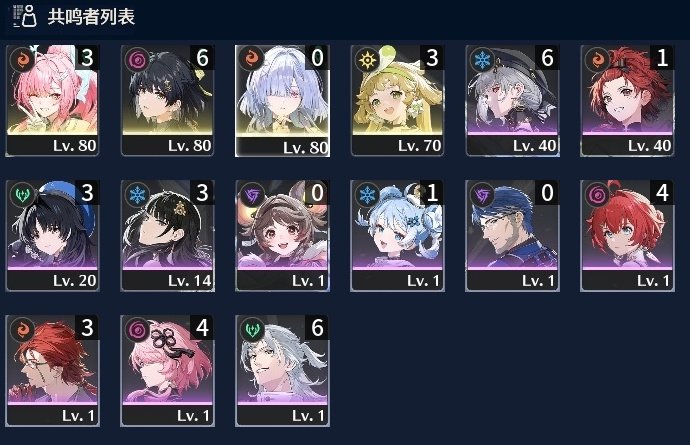Select the highlighted lavender-haired Lv. 80 card
The height and width of the screenshot is (445, 690).
pos(283,100)
